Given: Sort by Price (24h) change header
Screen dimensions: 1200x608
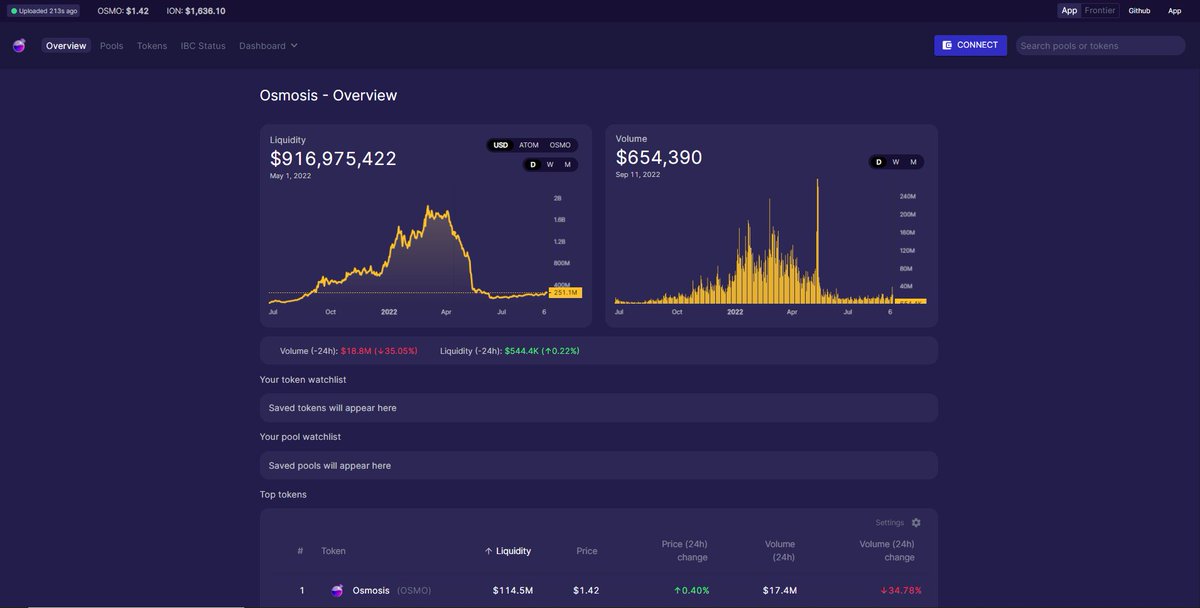Looking at the screenshot, I should (x=684, y=551).
